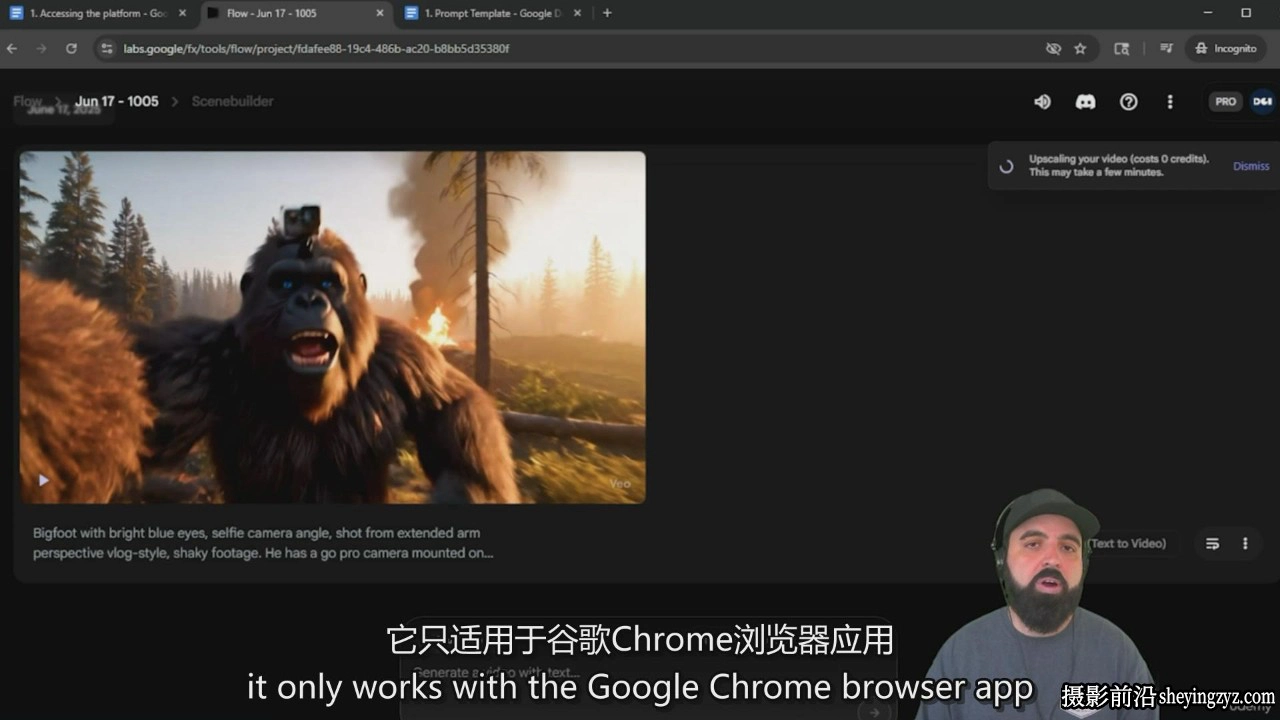Open the Discord community icon
Screen dimensions: 1280x720
click(1085, 102)
